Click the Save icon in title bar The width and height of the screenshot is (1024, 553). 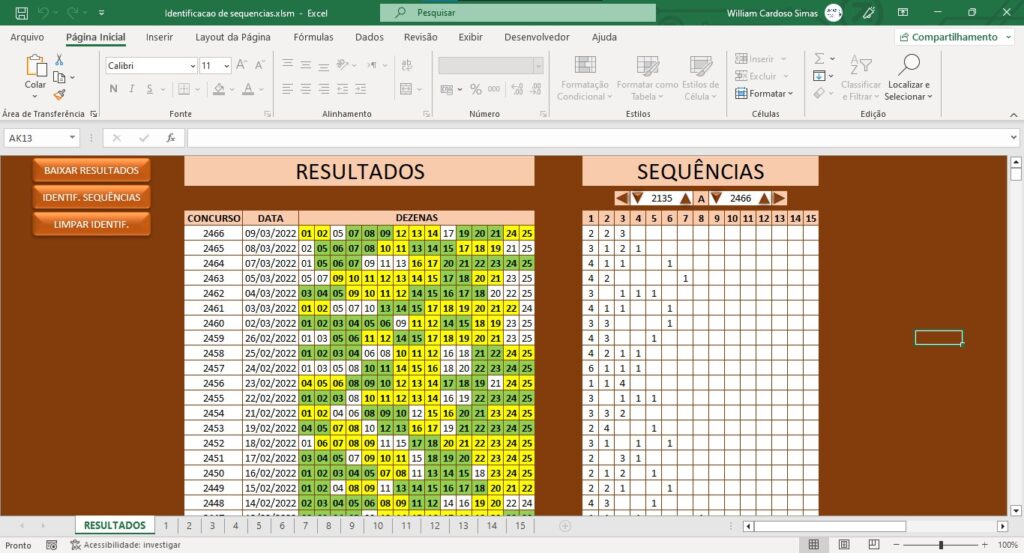[21, 12]
